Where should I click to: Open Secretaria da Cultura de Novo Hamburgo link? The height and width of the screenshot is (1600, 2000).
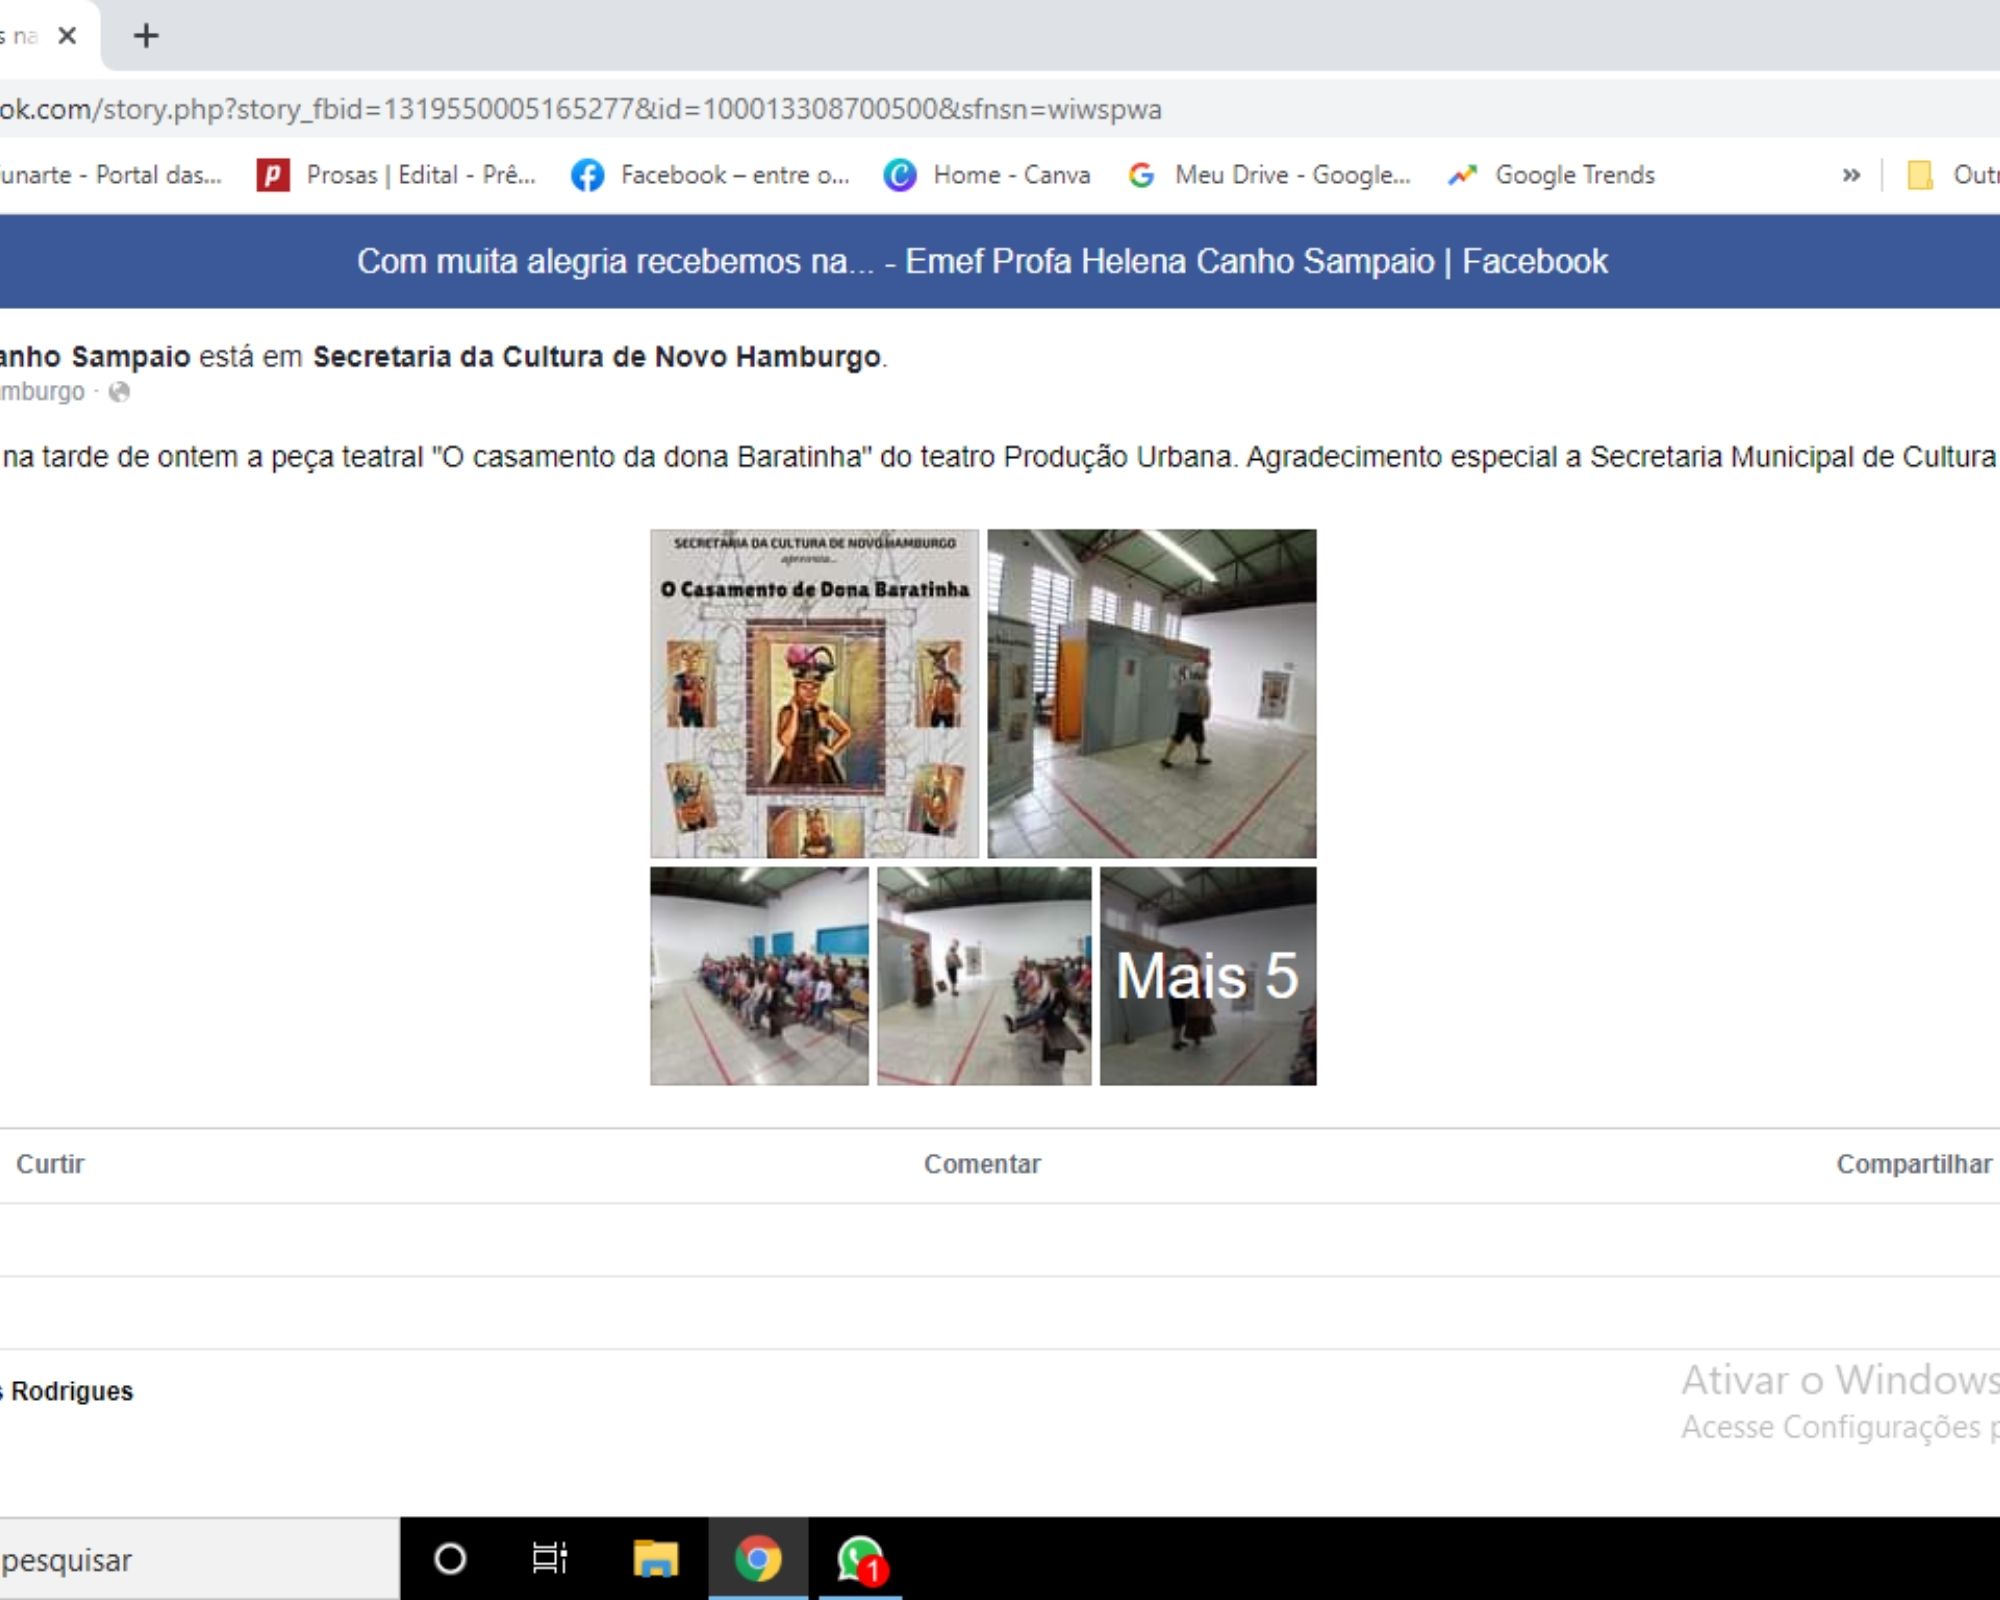(x=596, y=357)
